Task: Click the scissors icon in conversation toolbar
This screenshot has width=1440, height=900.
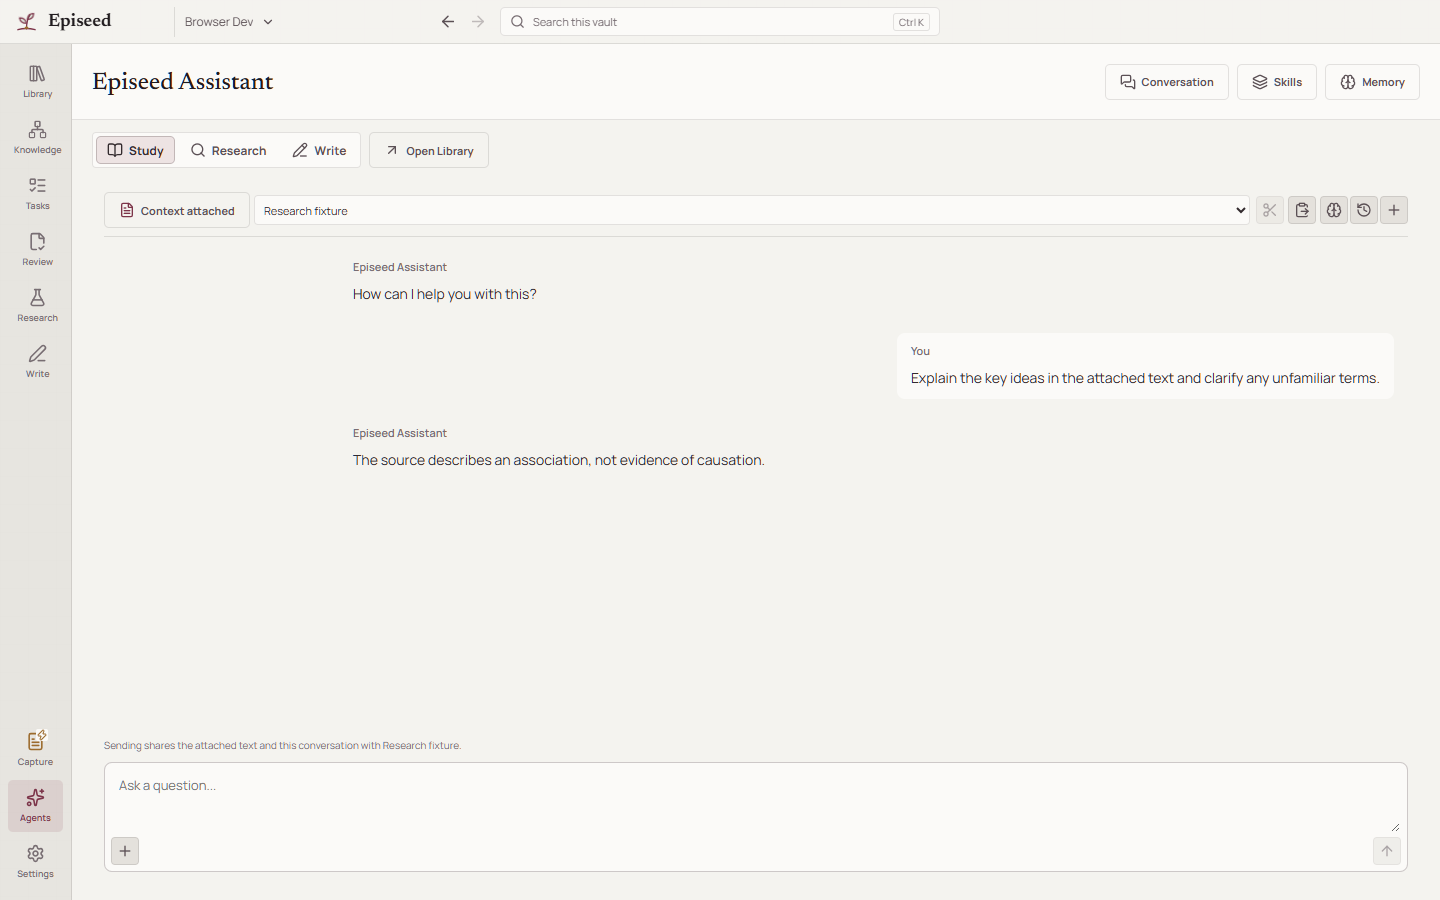Action: coord(1270,210)
